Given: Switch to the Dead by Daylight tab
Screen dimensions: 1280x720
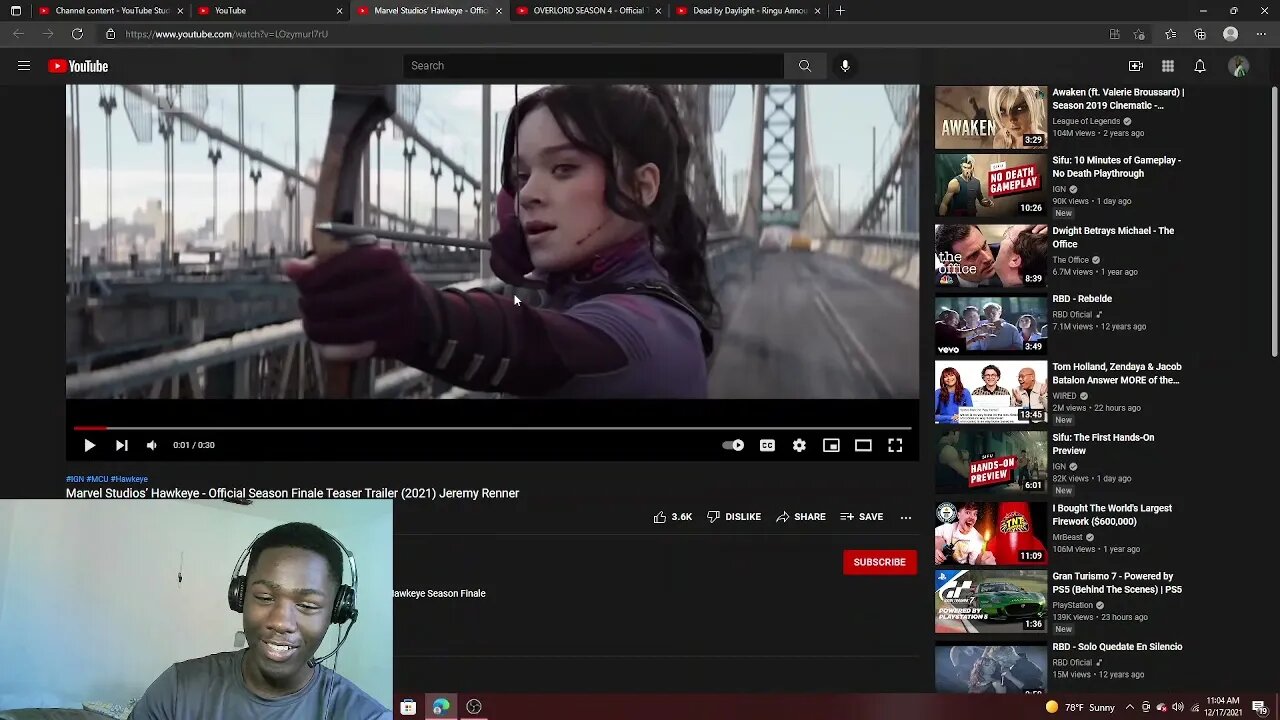Looking at the screenshot, I should click(x=748, y=10).
